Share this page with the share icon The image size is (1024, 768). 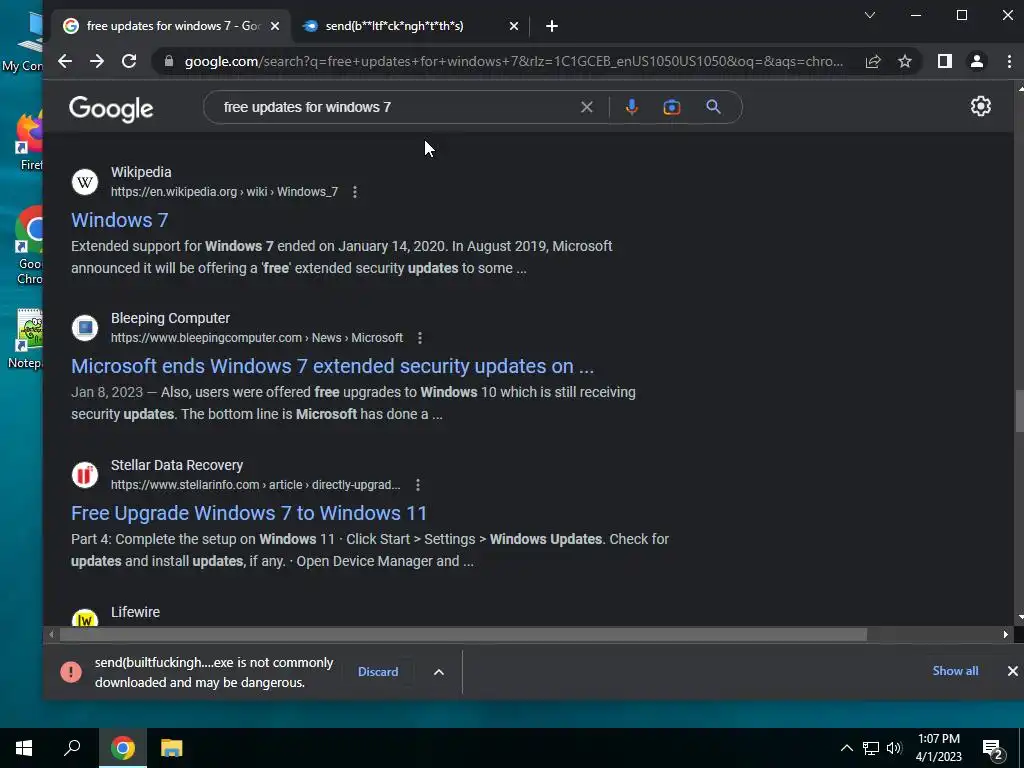[x=873, y=61]
